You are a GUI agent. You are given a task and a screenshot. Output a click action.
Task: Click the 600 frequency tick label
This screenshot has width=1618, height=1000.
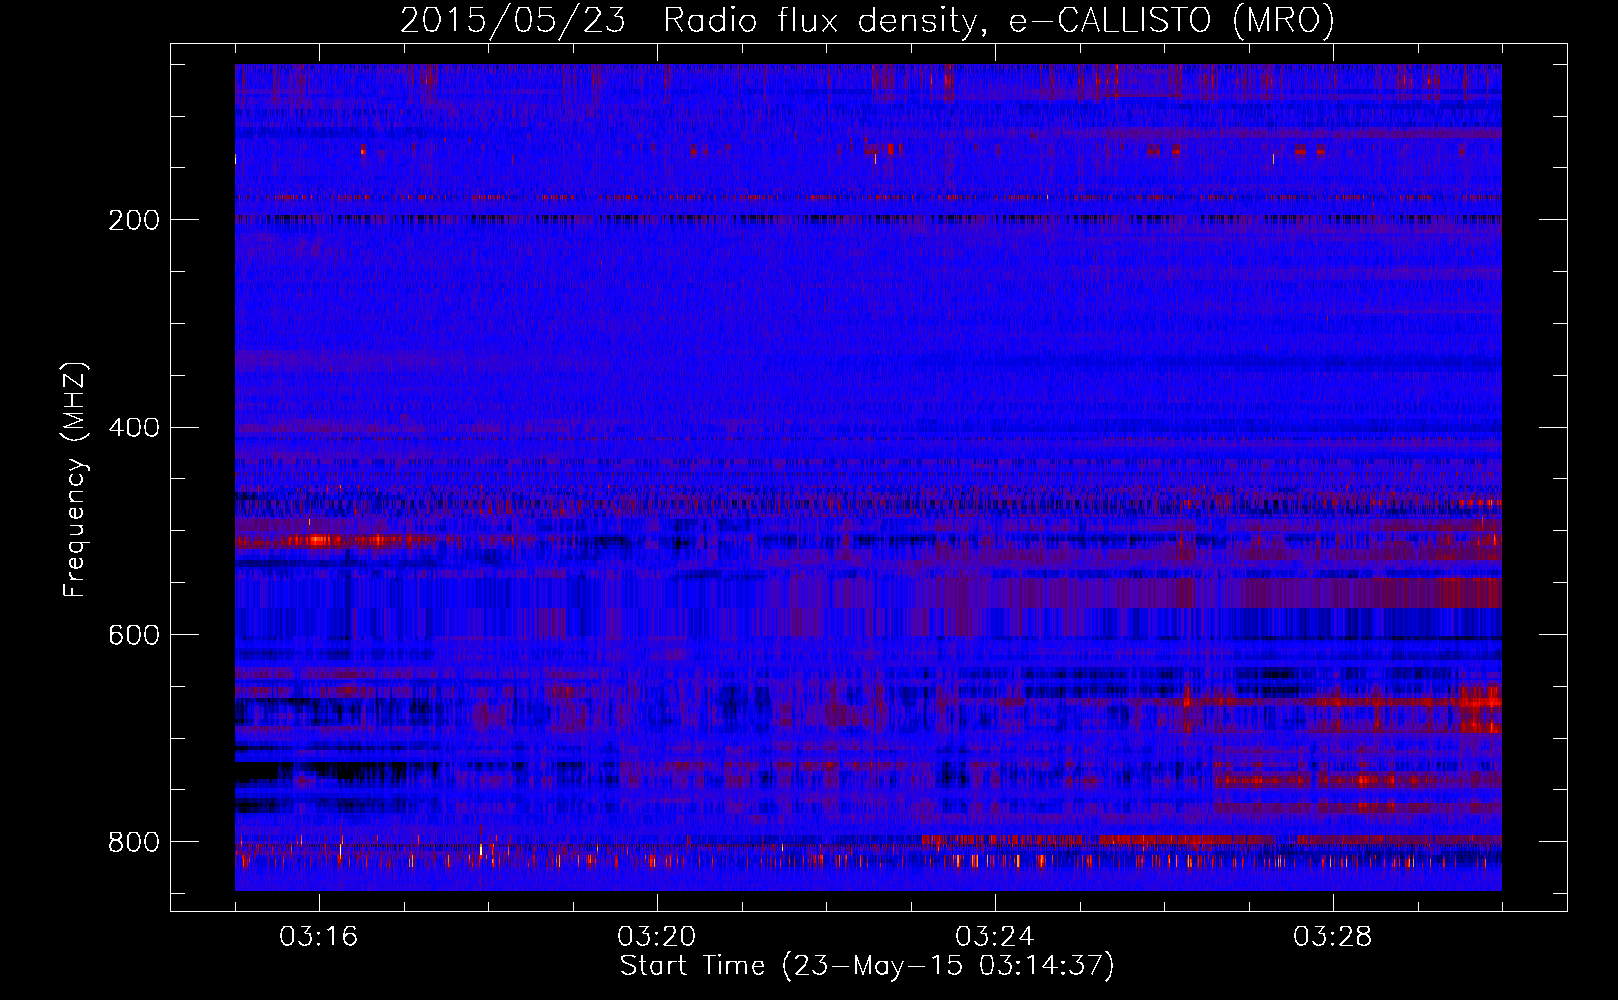click(x=134, y=636)
